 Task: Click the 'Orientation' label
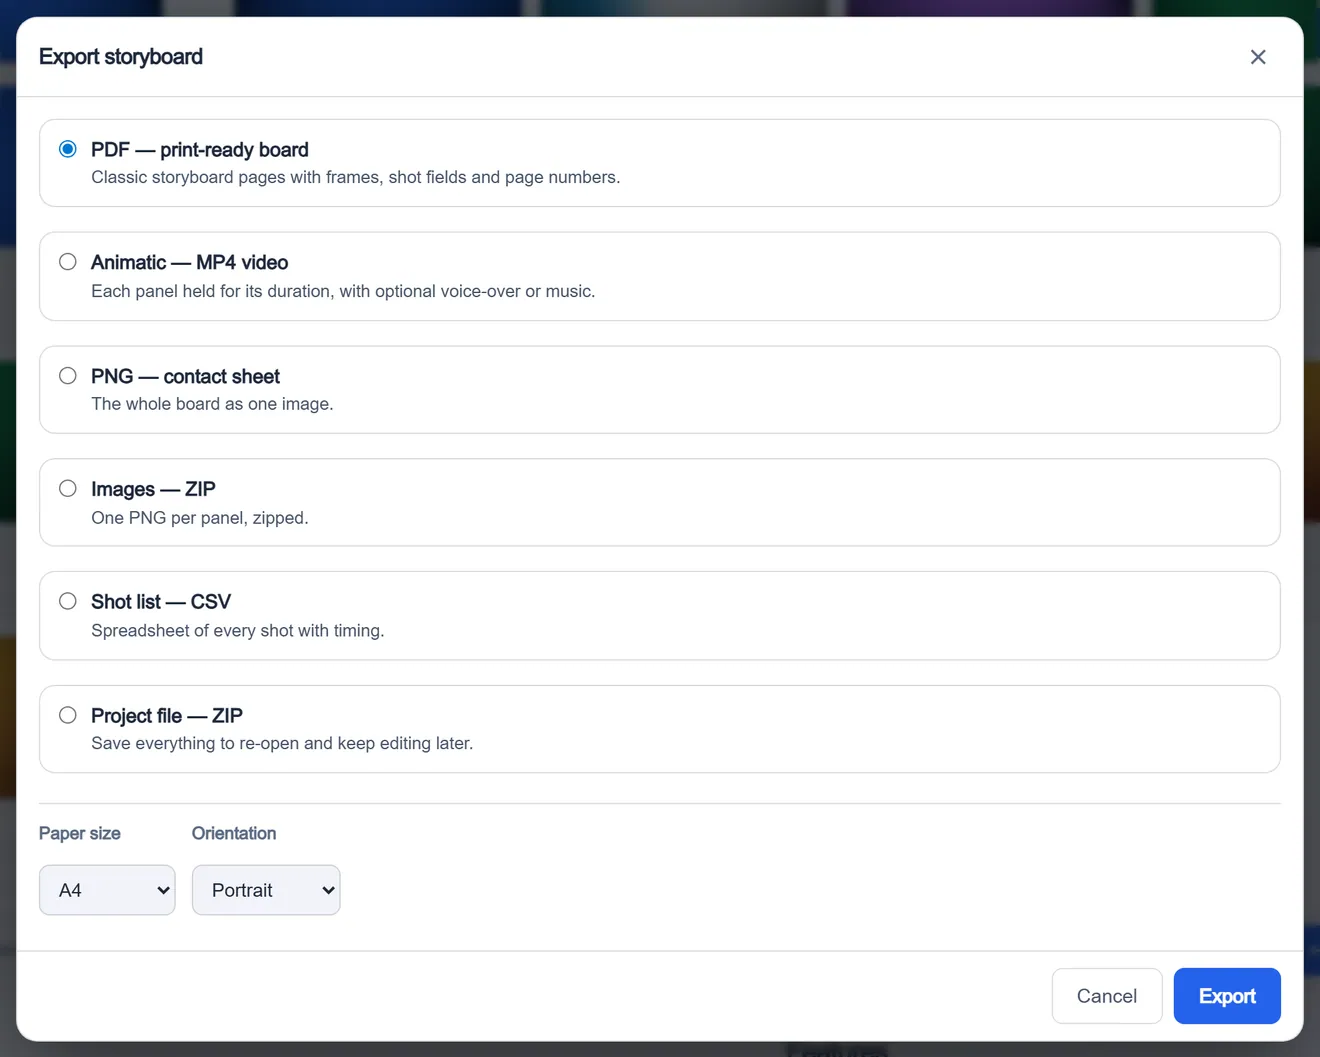(234, 833)
